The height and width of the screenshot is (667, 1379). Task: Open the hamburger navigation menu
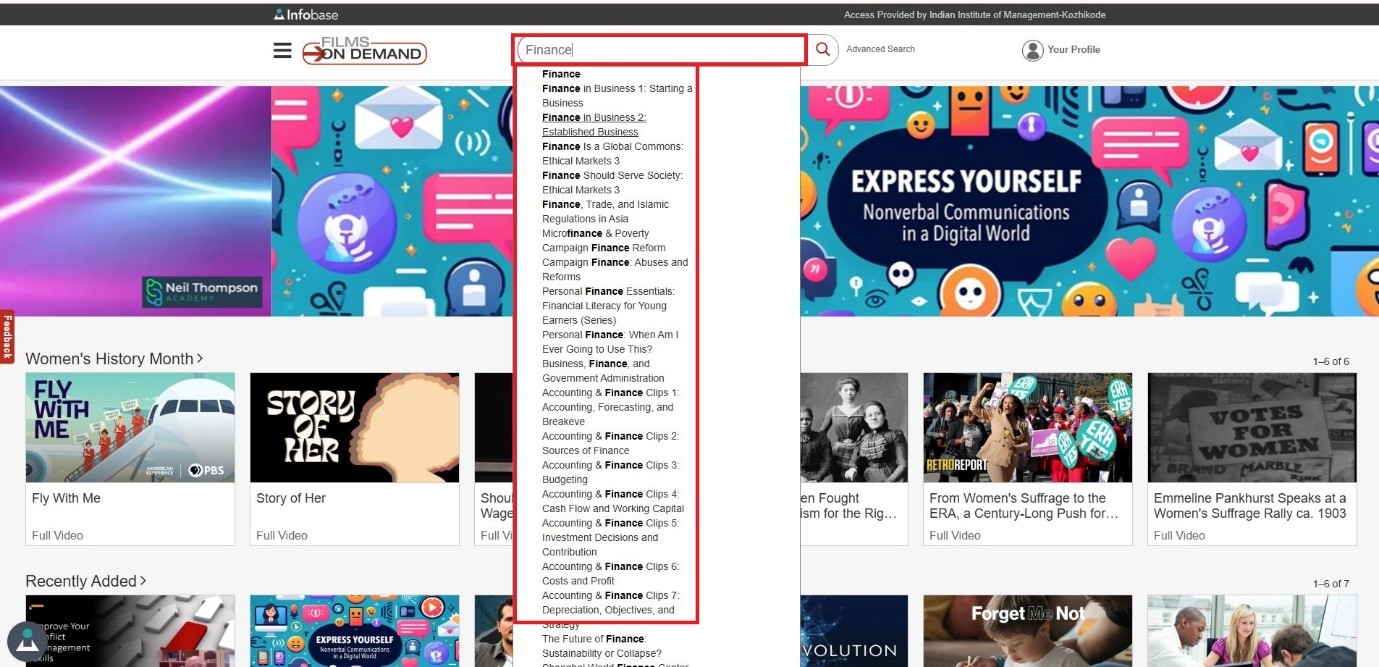(282, 50)
